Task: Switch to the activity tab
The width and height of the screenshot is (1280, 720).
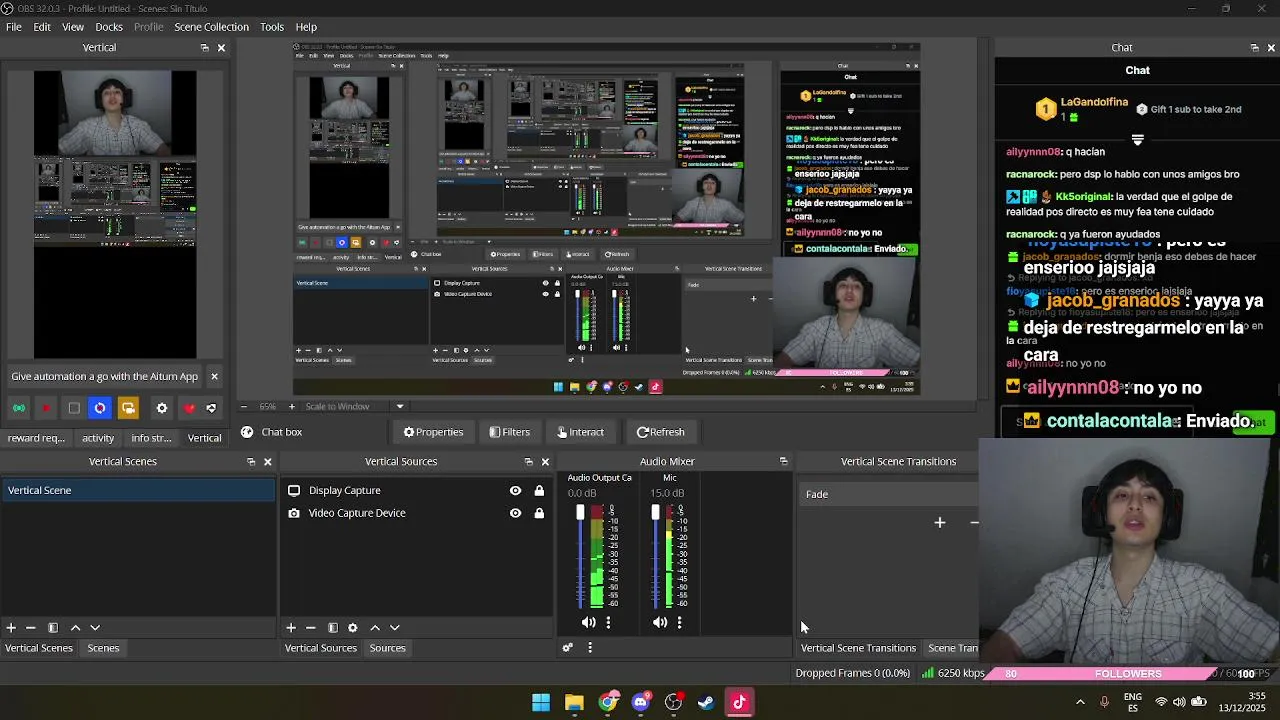Action: (98, 438)
